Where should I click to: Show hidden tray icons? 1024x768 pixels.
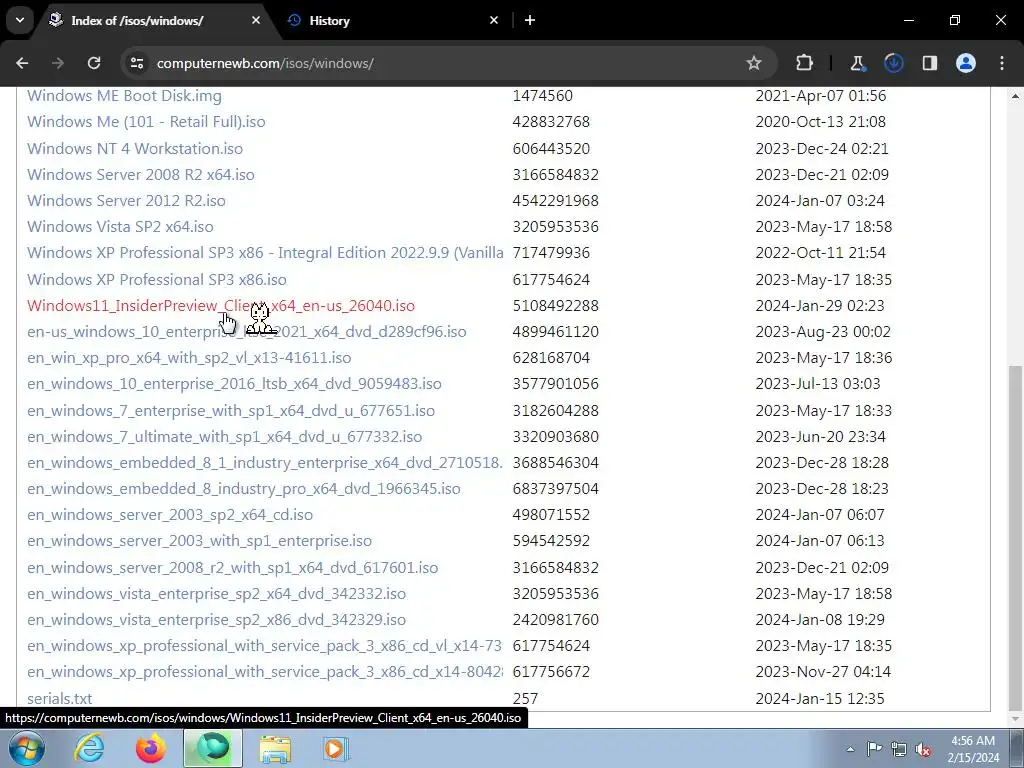(850, 749)
